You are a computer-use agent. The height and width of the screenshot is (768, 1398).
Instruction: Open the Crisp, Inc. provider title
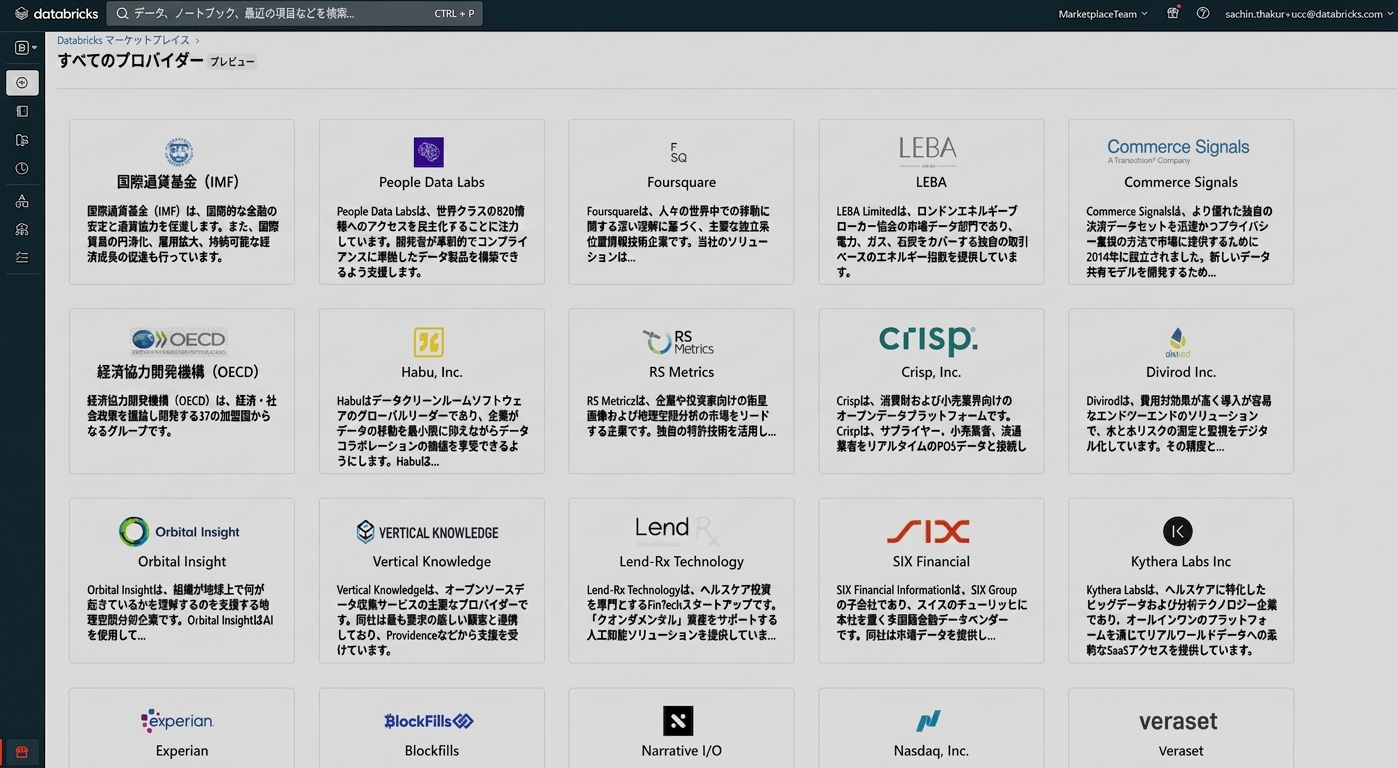[x=931, y=372]
